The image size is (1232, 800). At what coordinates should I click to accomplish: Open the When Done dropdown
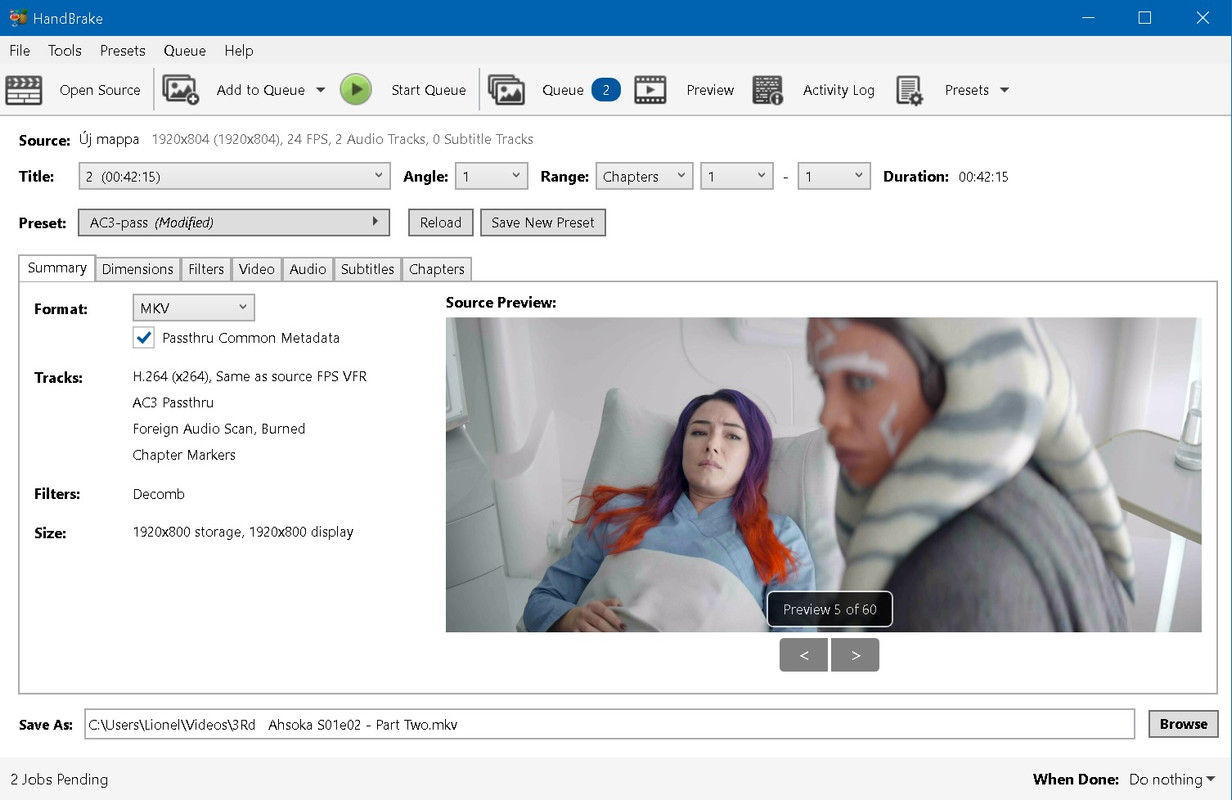point(1172,779)
